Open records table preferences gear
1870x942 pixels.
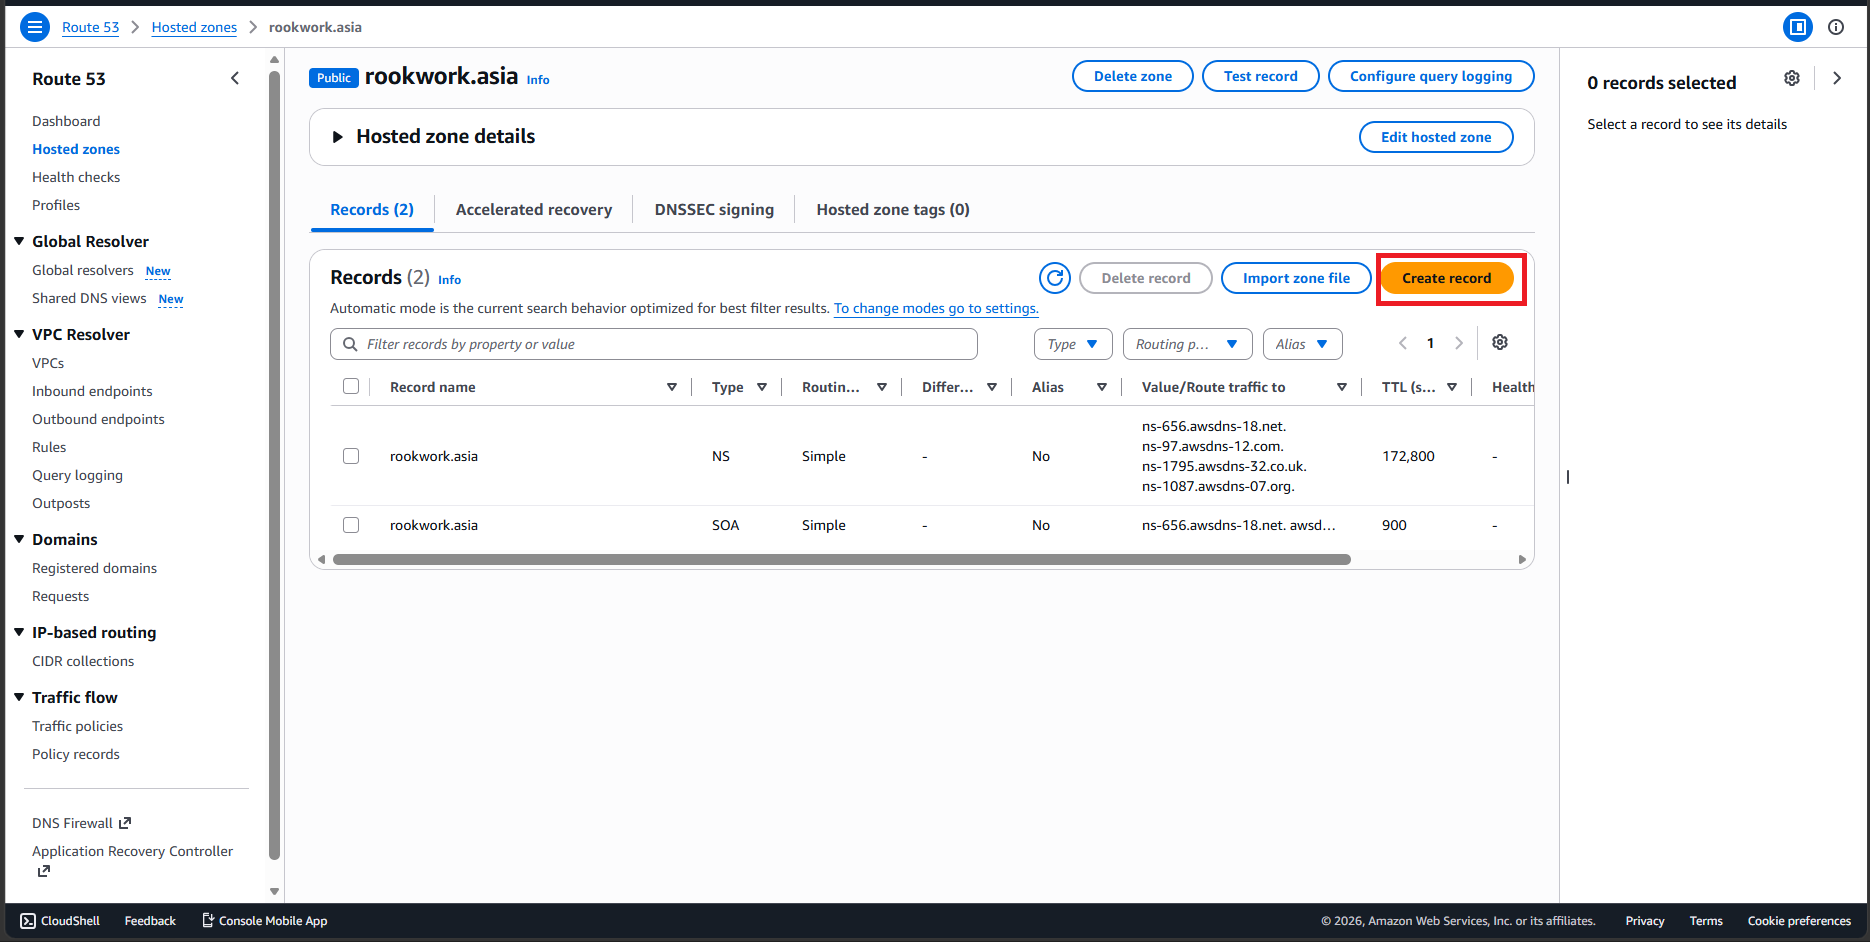1500,342
